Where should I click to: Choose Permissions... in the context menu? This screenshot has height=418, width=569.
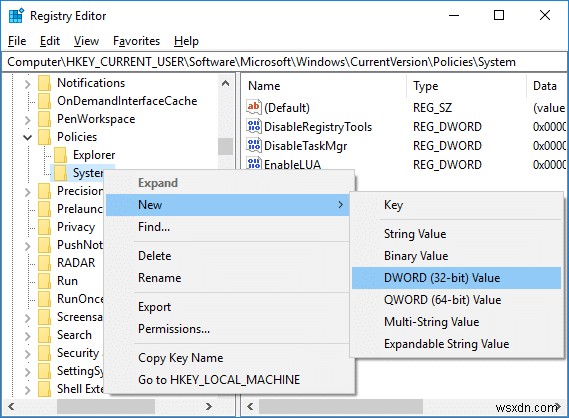227,329
